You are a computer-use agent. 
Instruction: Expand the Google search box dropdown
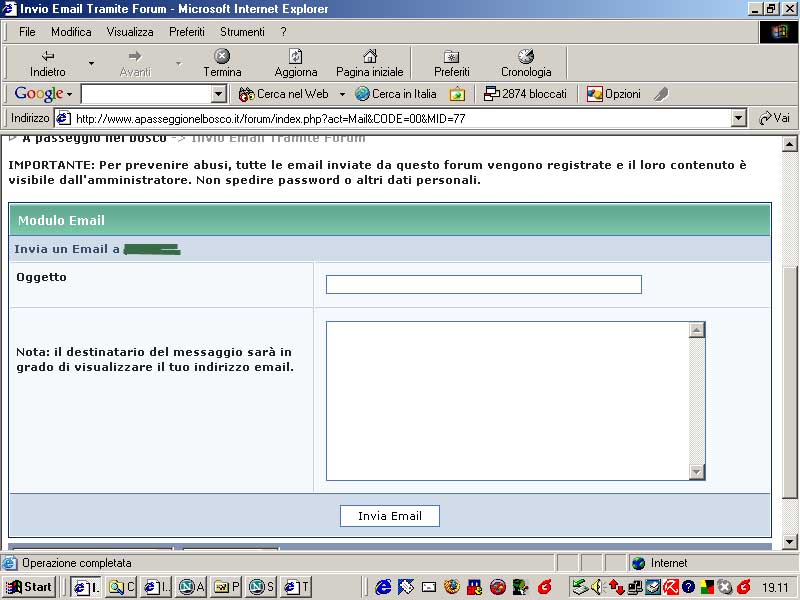[x=219, y=94]
